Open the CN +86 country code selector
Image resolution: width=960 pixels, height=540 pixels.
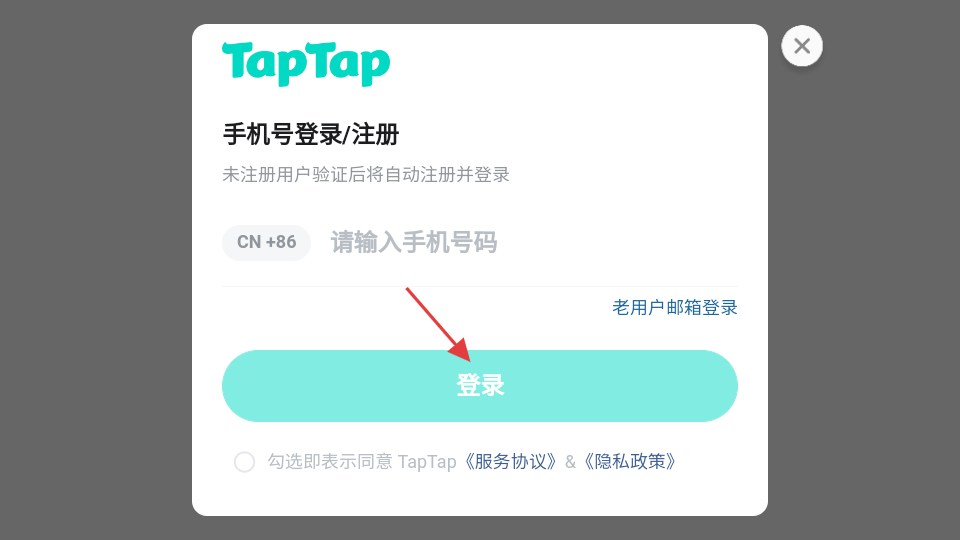[x=266, y=242]
